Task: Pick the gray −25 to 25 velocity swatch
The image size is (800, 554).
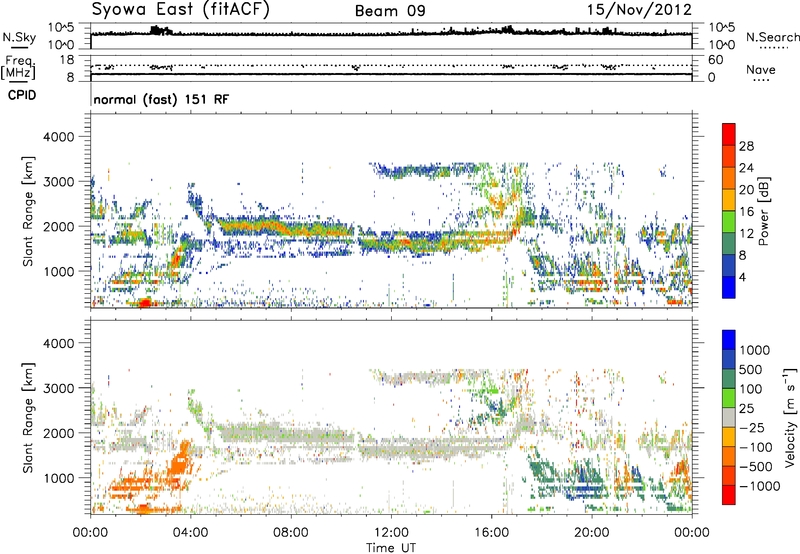Action: [x=729, y=417]
